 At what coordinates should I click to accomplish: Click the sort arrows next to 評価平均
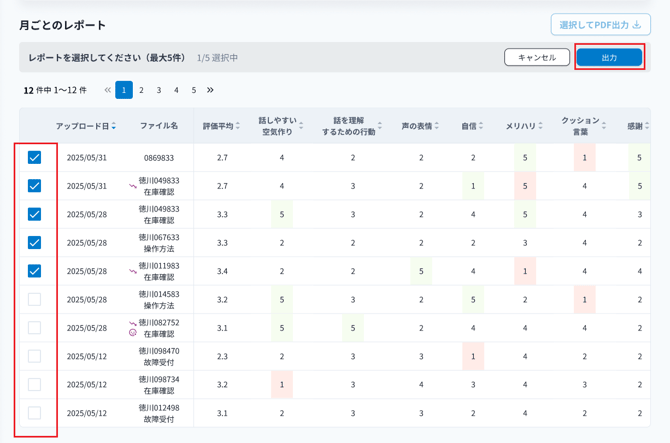pyautogui.click(x=238, y=126)
